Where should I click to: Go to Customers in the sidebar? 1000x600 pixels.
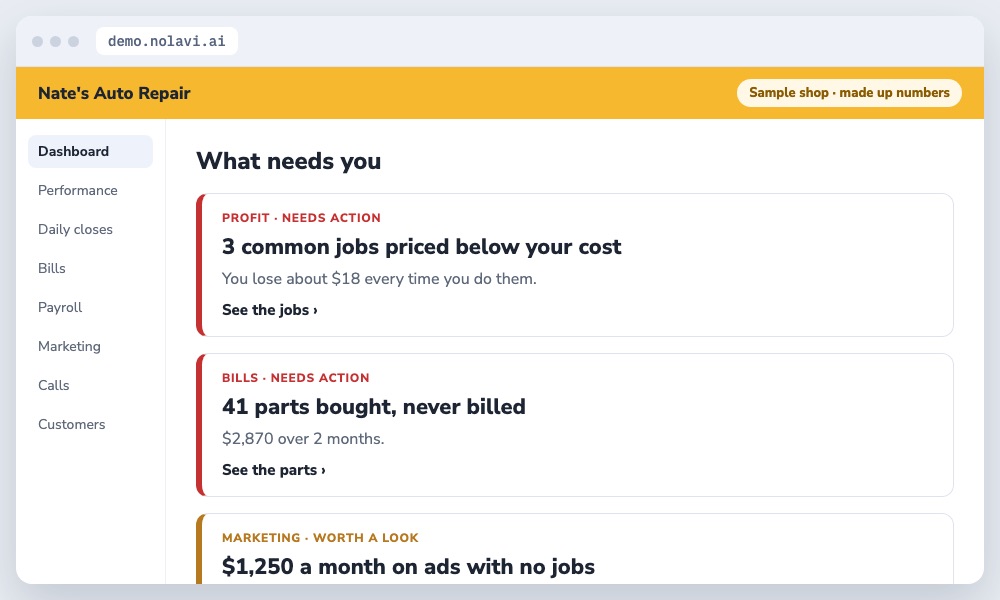71,424
